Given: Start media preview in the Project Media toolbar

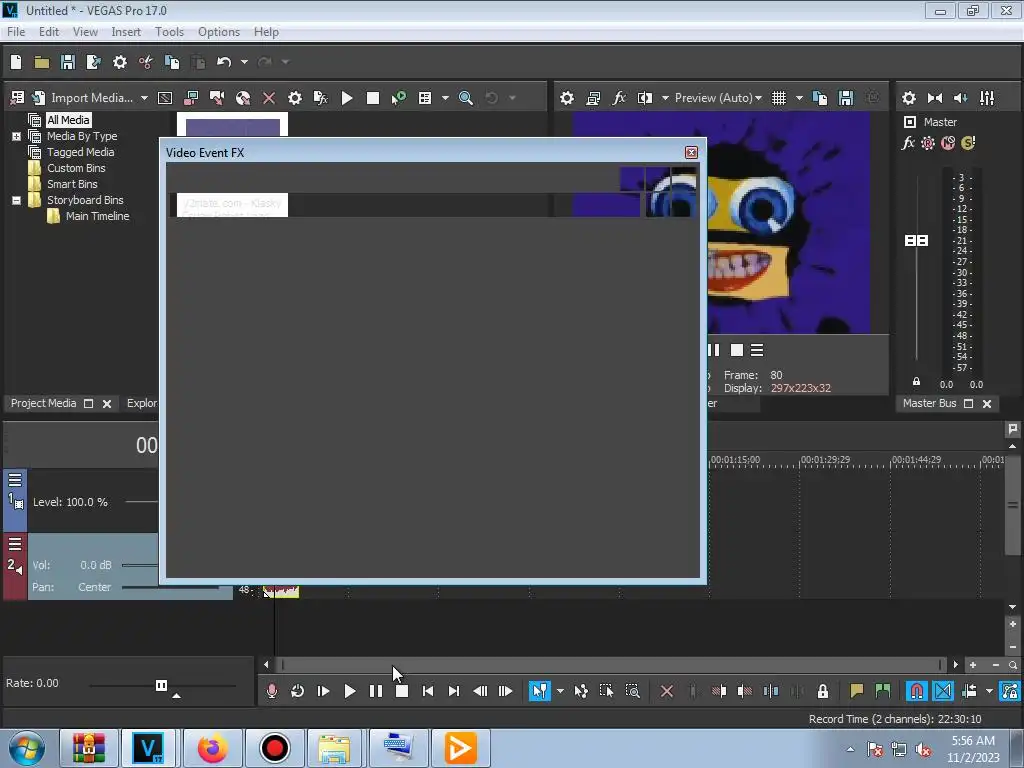Looking at the screenshot, I should pos(347,98).
